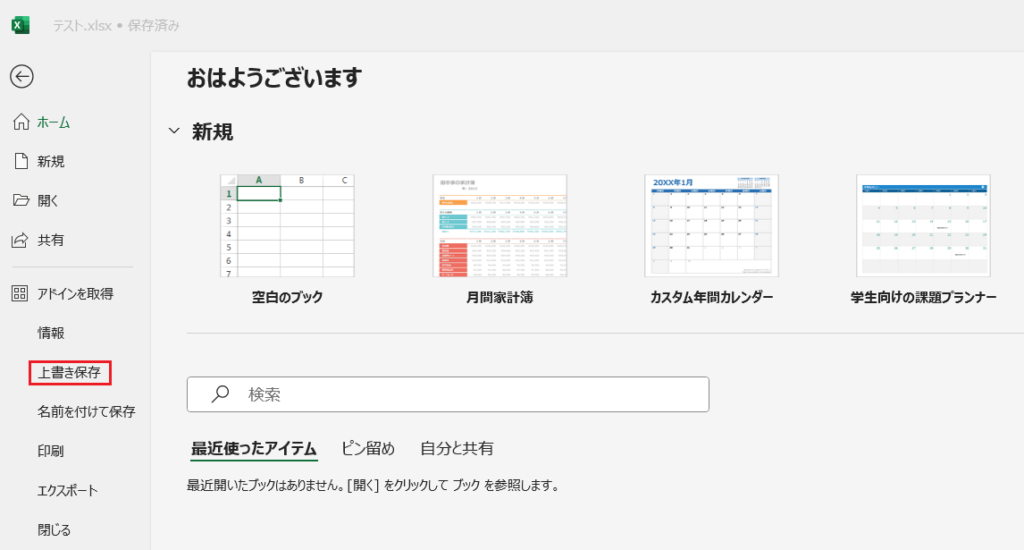Click the おはようございます heading
Viewport: 1024px width, 550px height.
pos(274,78)
